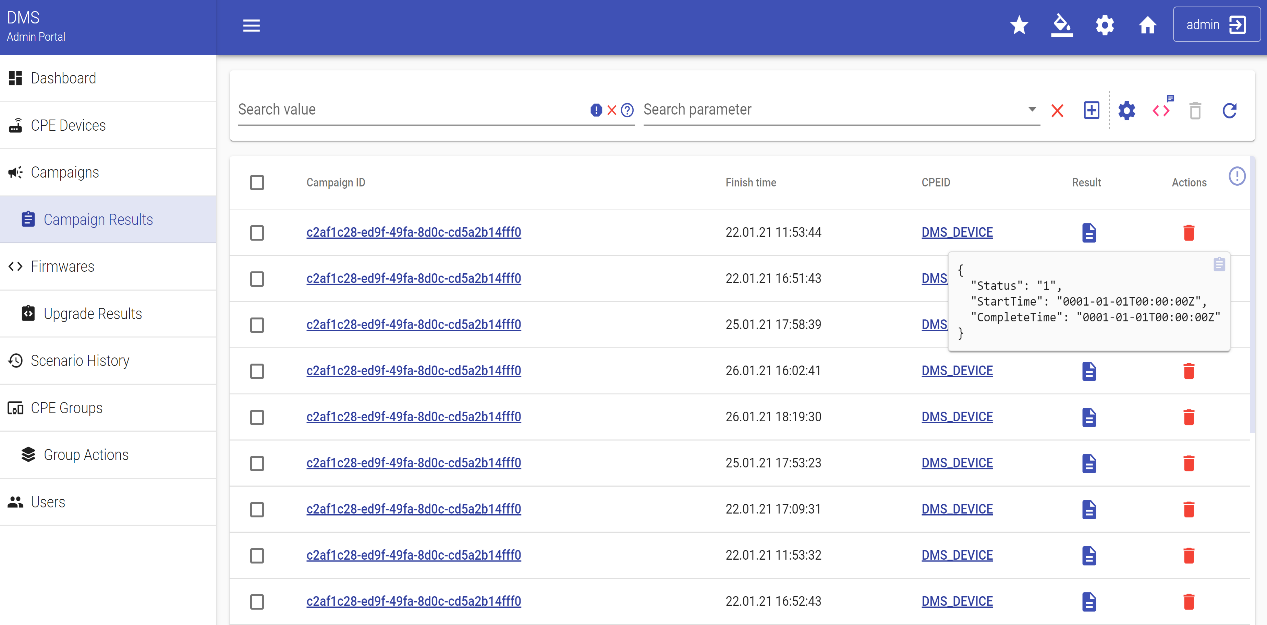Navigate to Upgrade Results menu item
This screenshot has width=1267, height=625.
pyautogui.click(x=92, y=314)
